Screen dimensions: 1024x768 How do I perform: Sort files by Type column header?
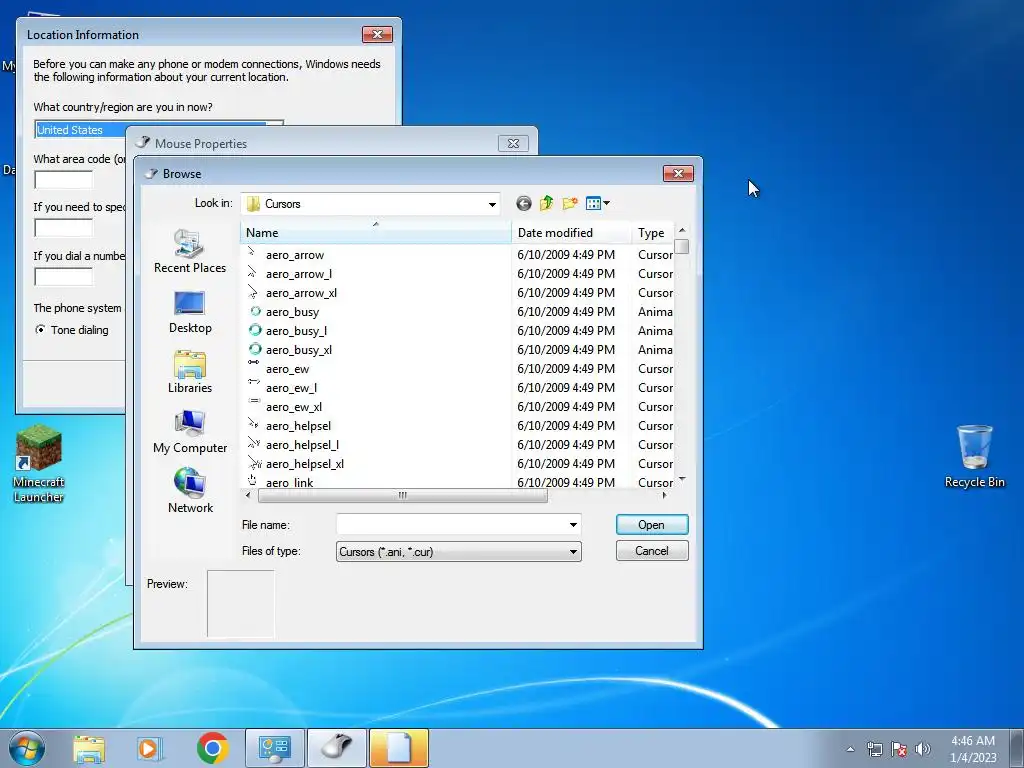coord(652,232)
